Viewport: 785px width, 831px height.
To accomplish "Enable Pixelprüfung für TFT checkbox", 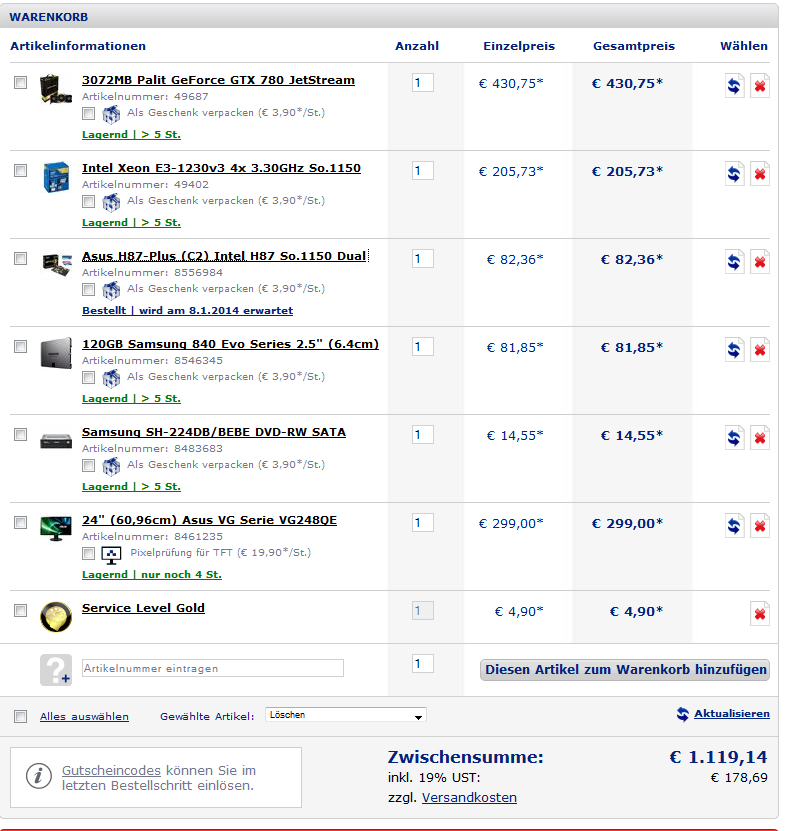I will 88,553.
